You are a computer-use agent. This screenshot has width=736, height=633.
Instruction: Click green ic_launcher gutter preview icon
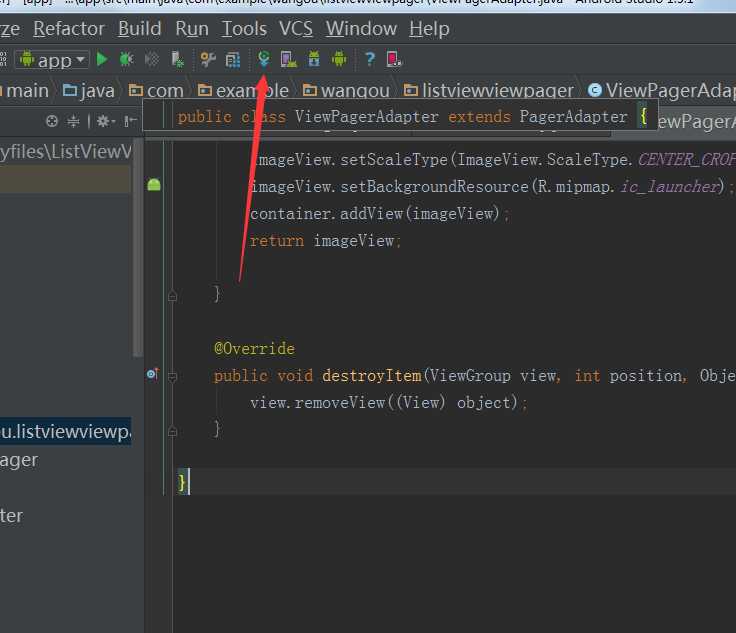click(154, 185)
